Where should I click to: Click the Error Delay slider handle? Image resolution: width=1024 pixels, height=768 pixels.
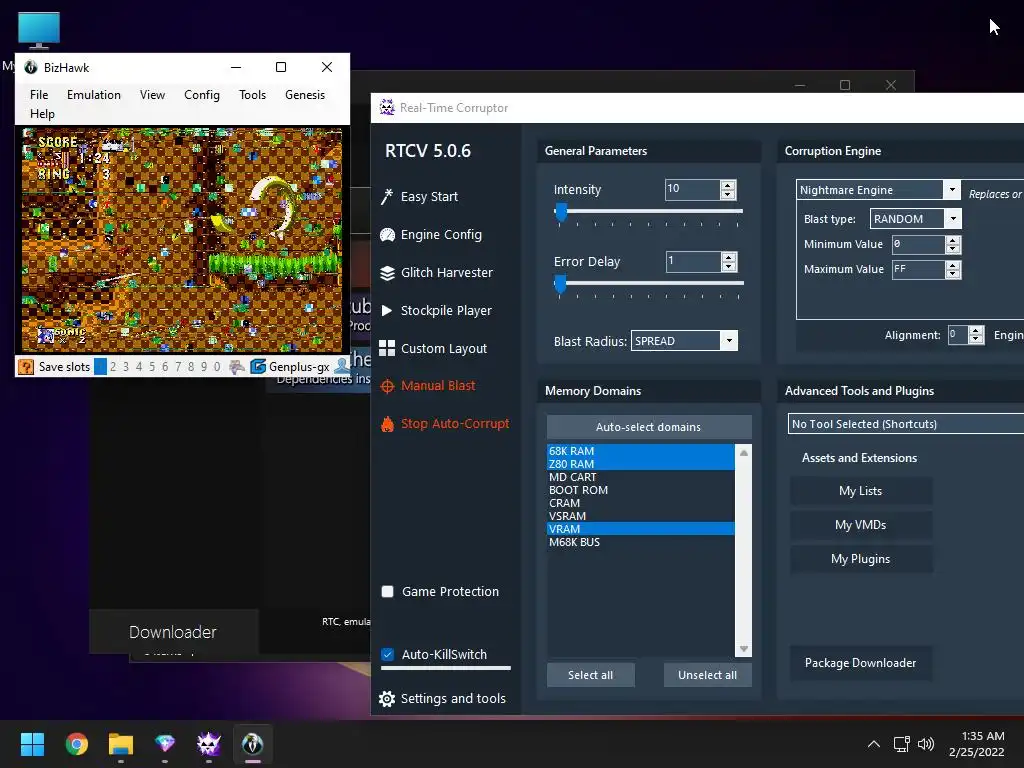[x=560, y=284]
